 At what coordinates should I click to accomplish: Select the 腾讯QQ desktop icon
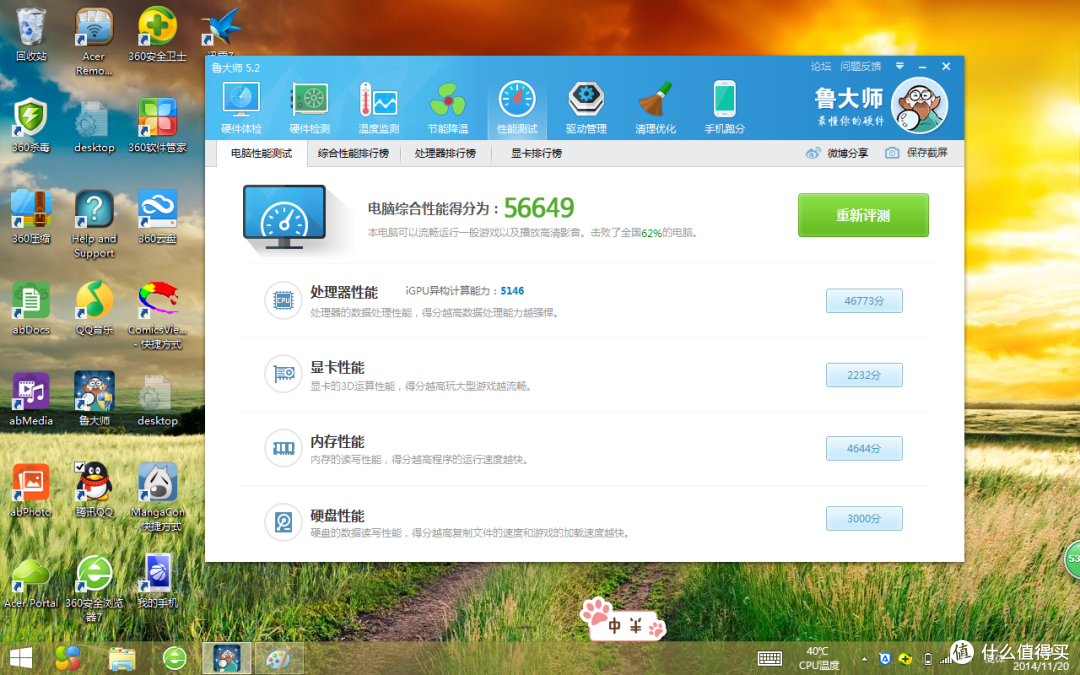[94, 490]
